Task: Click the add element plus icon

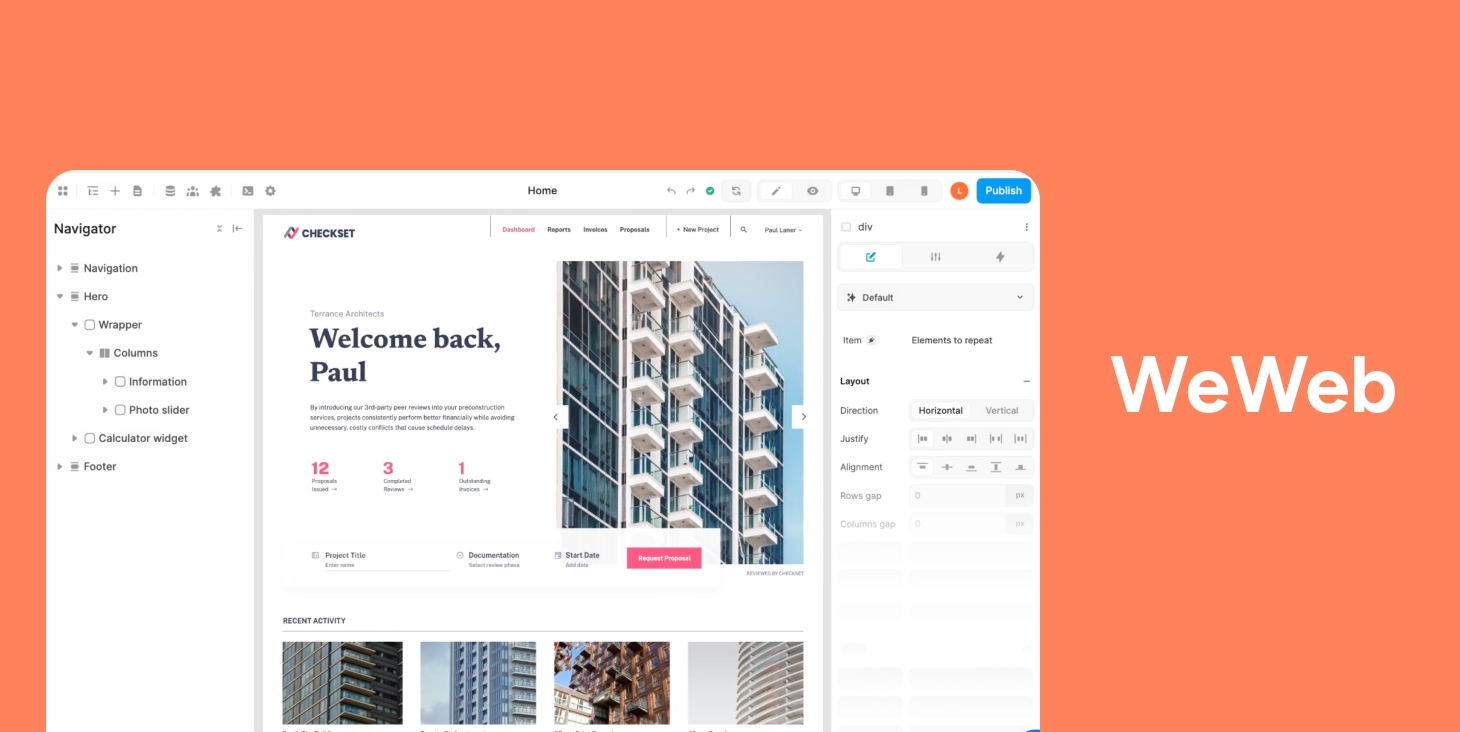Action: tap(114, 190)
